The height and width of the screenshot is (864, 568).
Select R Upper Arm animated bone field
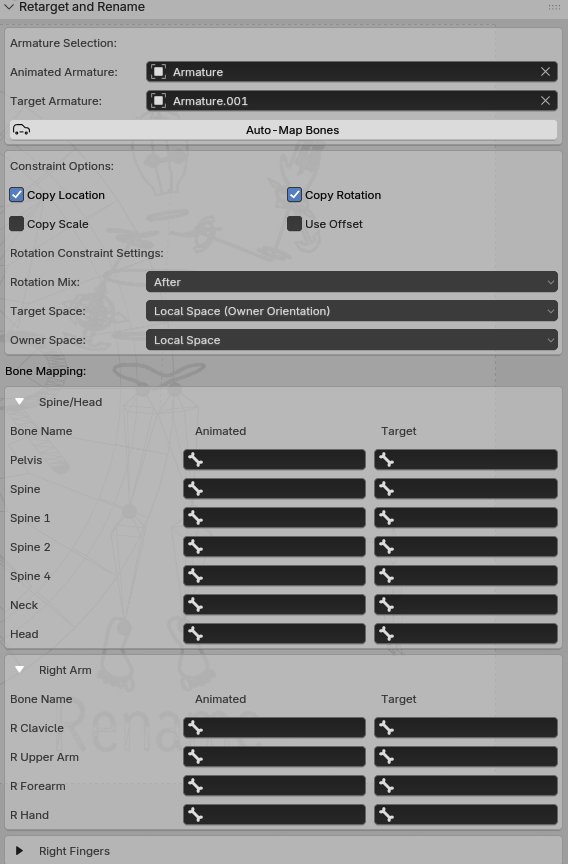[x=274, y=757]
